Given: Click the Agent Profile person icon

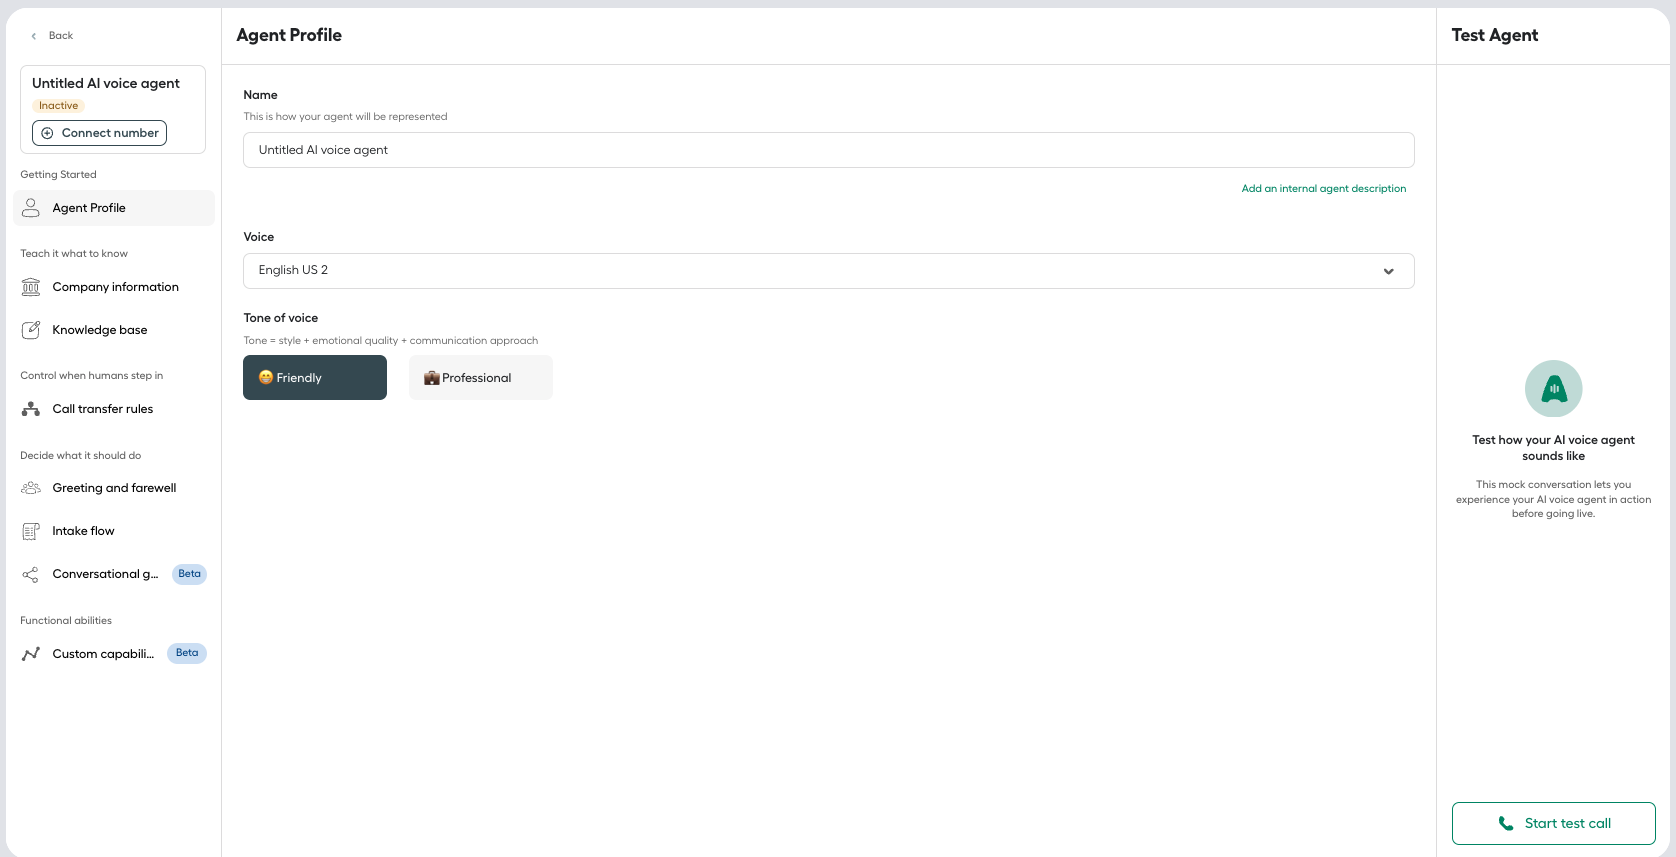Looking at the screenshot, I should coord(31,208).
